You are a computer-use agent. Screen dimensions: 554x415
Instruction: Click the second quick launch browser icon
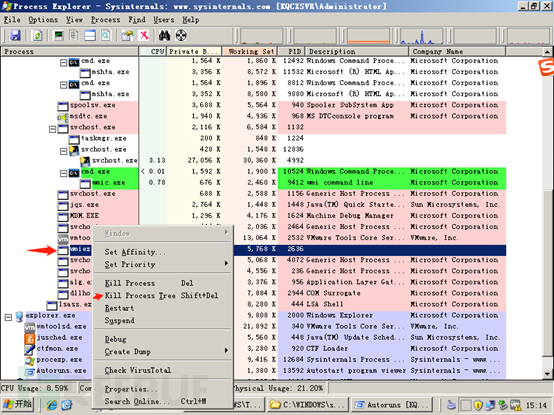[x=67, y=405]
